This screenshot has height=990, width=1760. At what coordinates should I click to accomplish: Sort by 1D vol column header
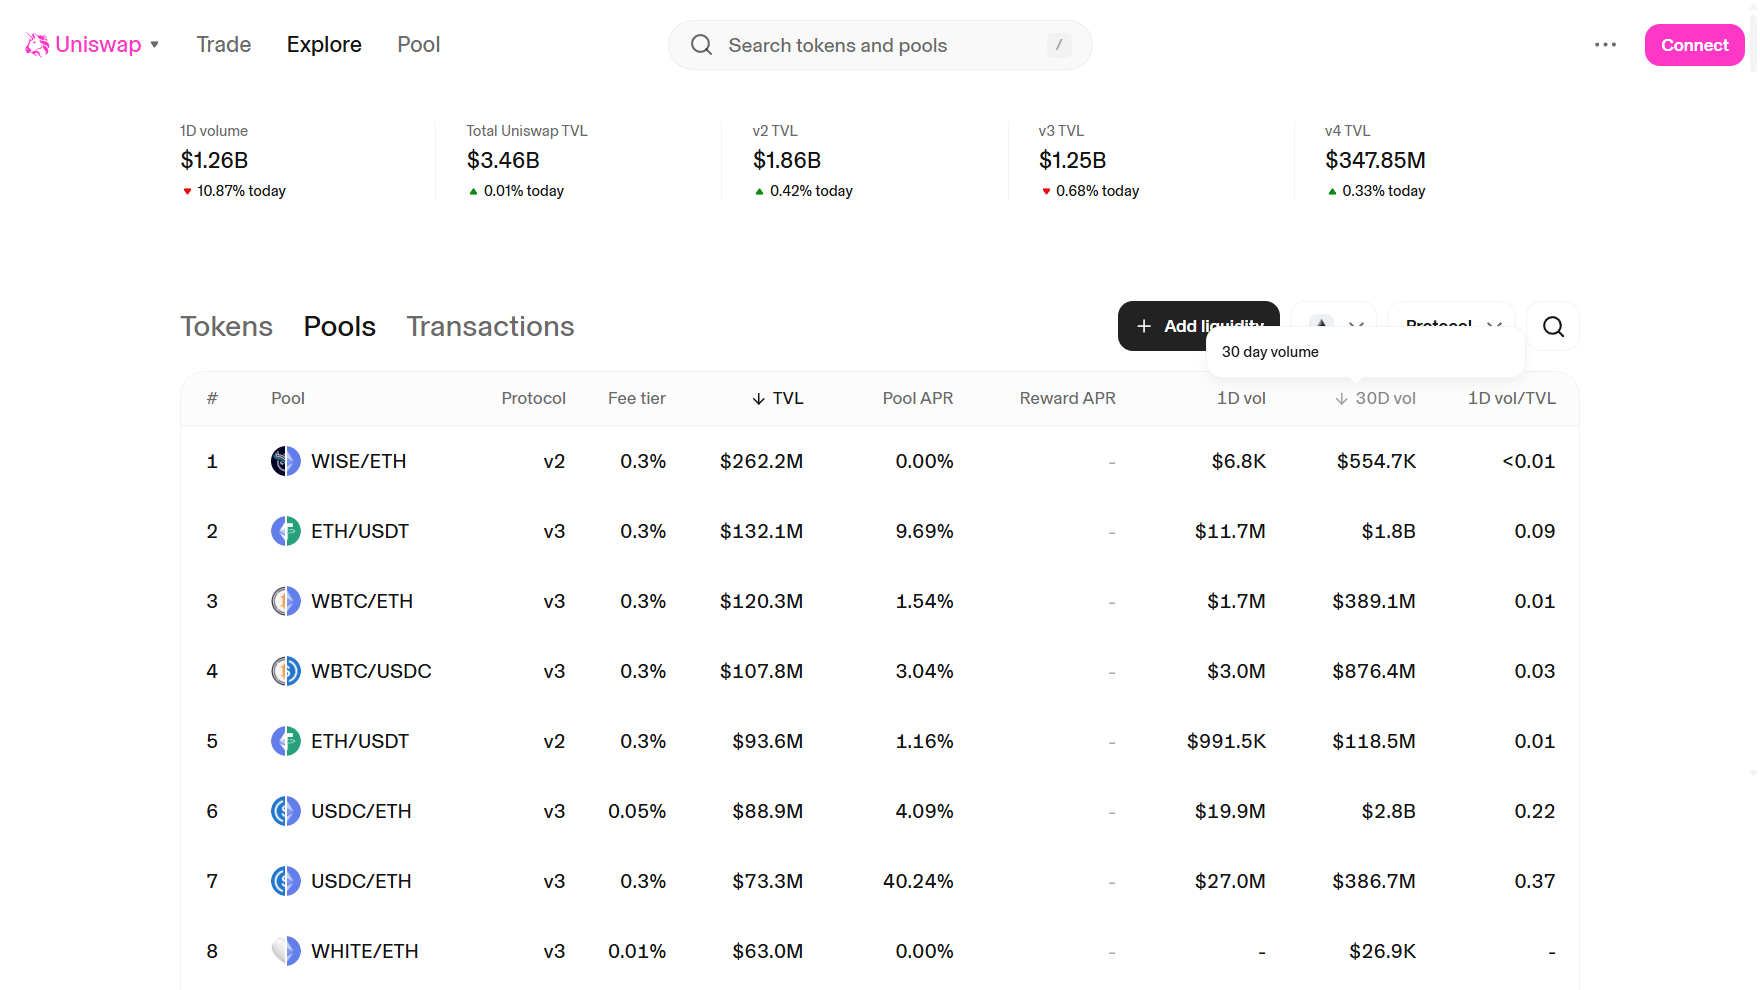[x=1241, y=398]
